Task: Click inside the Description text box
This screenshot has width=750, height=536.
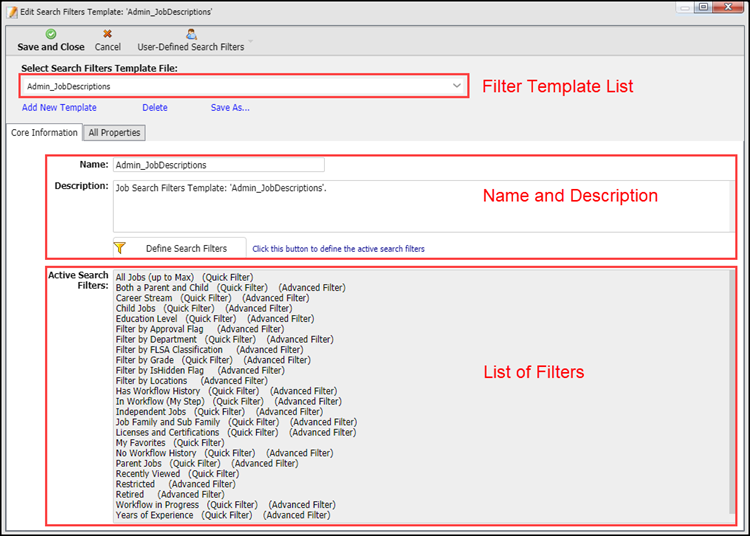Action: pos(420,205)
